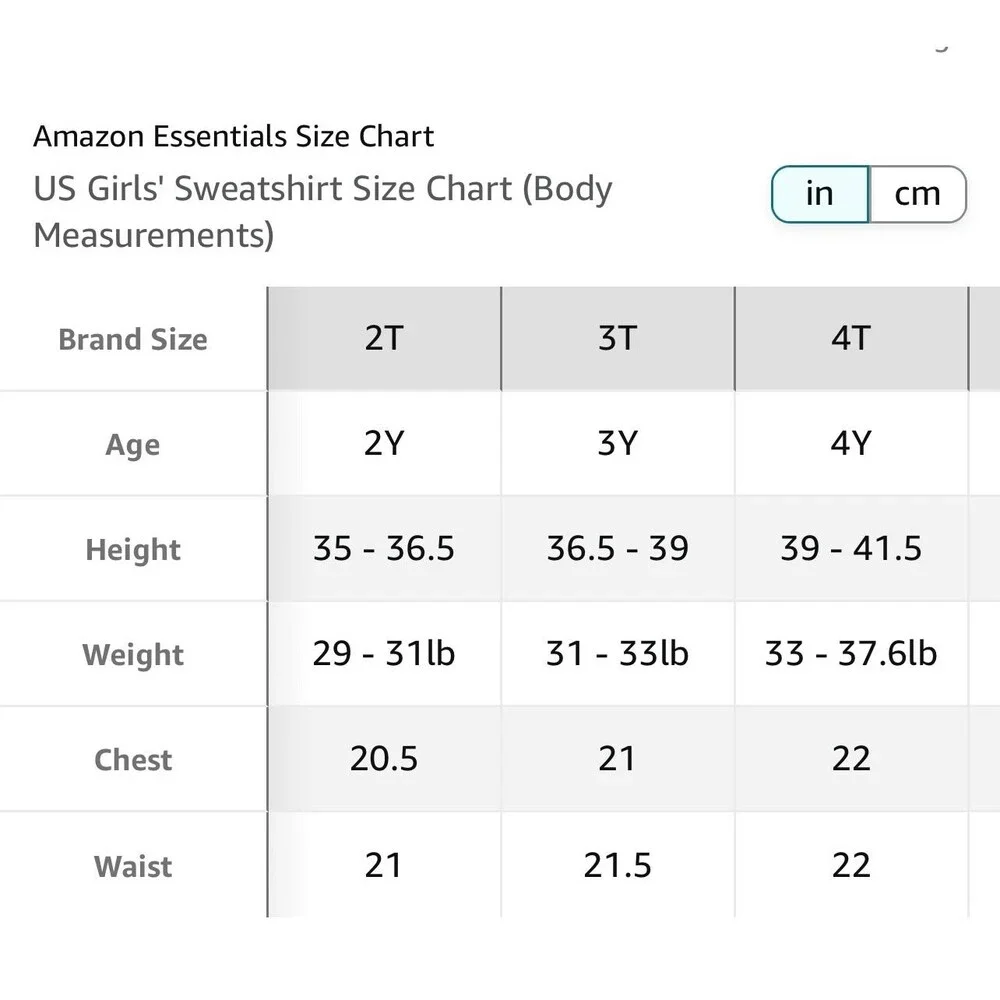Select the 21.5 waist measurement cell
The height and width of the screenshot is (1000, 1000).
[x=618, y=865]
